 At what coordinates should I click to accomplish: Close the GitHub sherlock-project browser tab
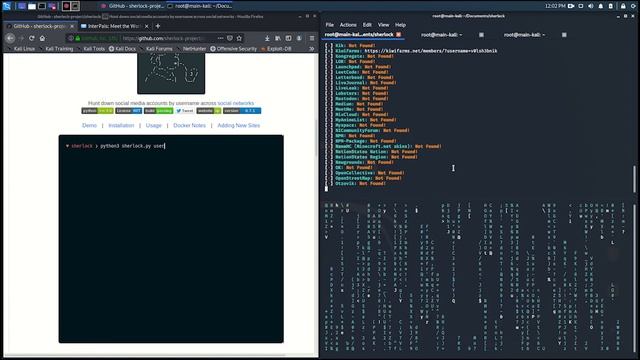coord(72,26)
